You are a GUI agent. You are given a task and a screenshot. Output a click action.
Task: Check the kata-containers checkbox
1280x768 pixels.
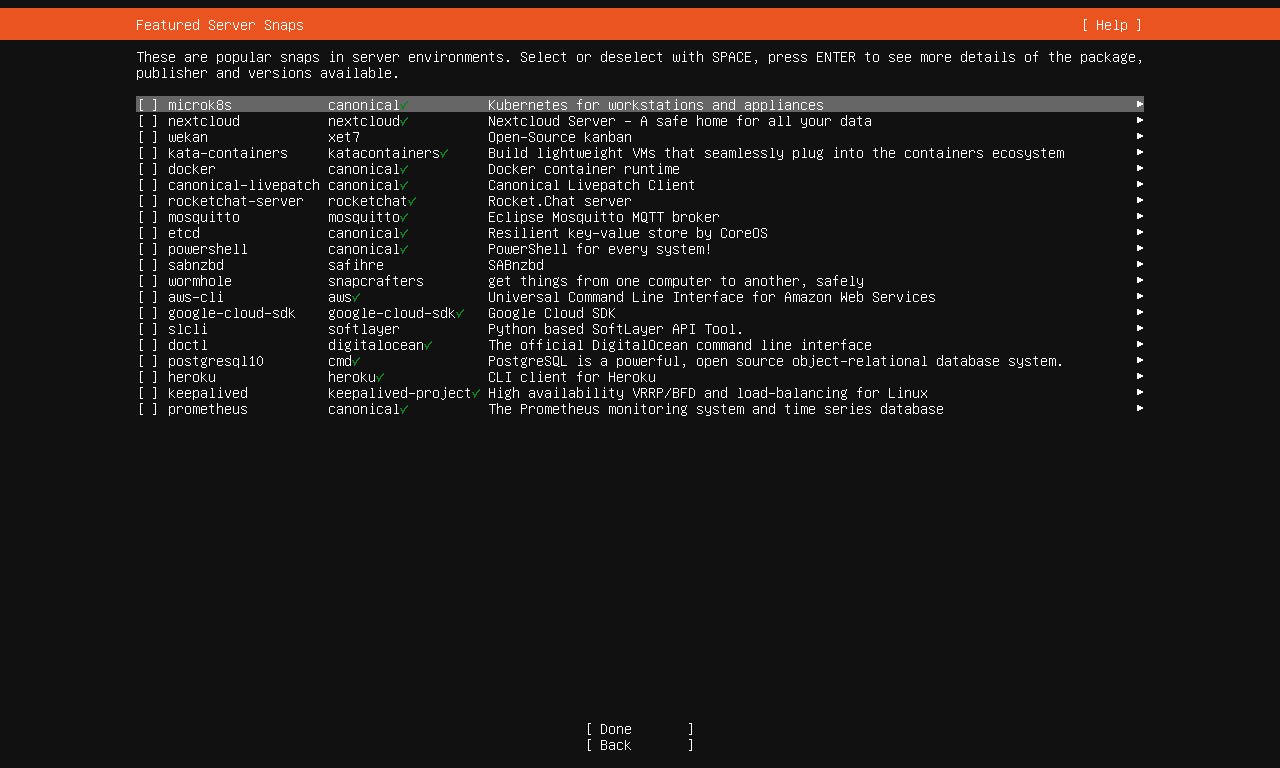[148, 153]
